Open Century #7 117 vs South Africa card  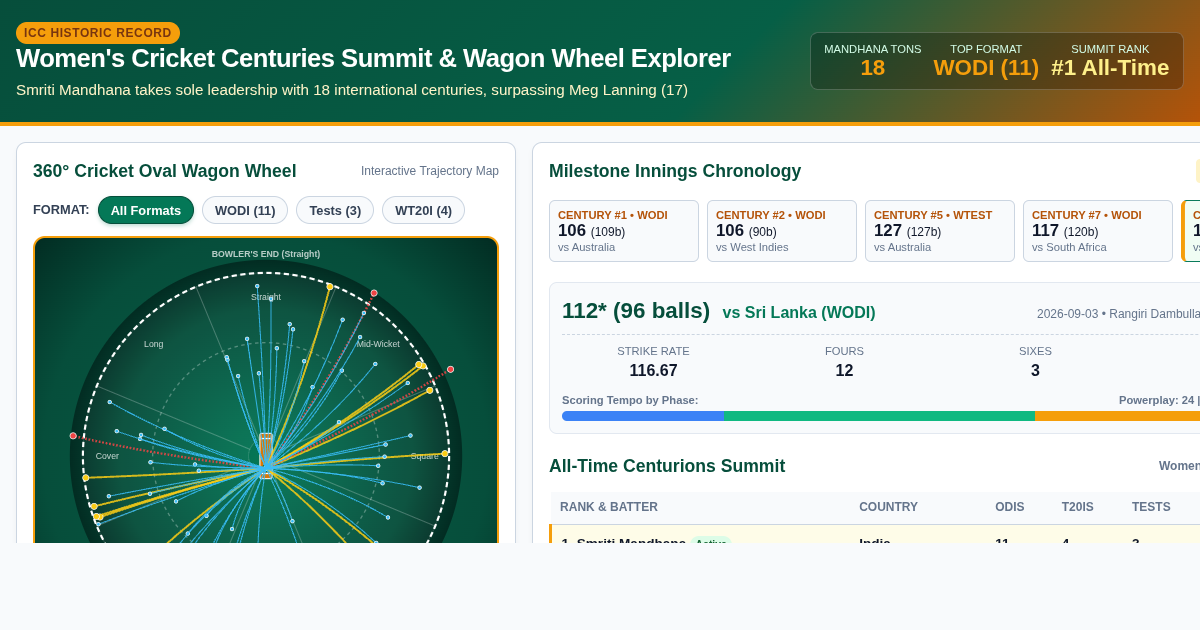(x=1098, y=231)
